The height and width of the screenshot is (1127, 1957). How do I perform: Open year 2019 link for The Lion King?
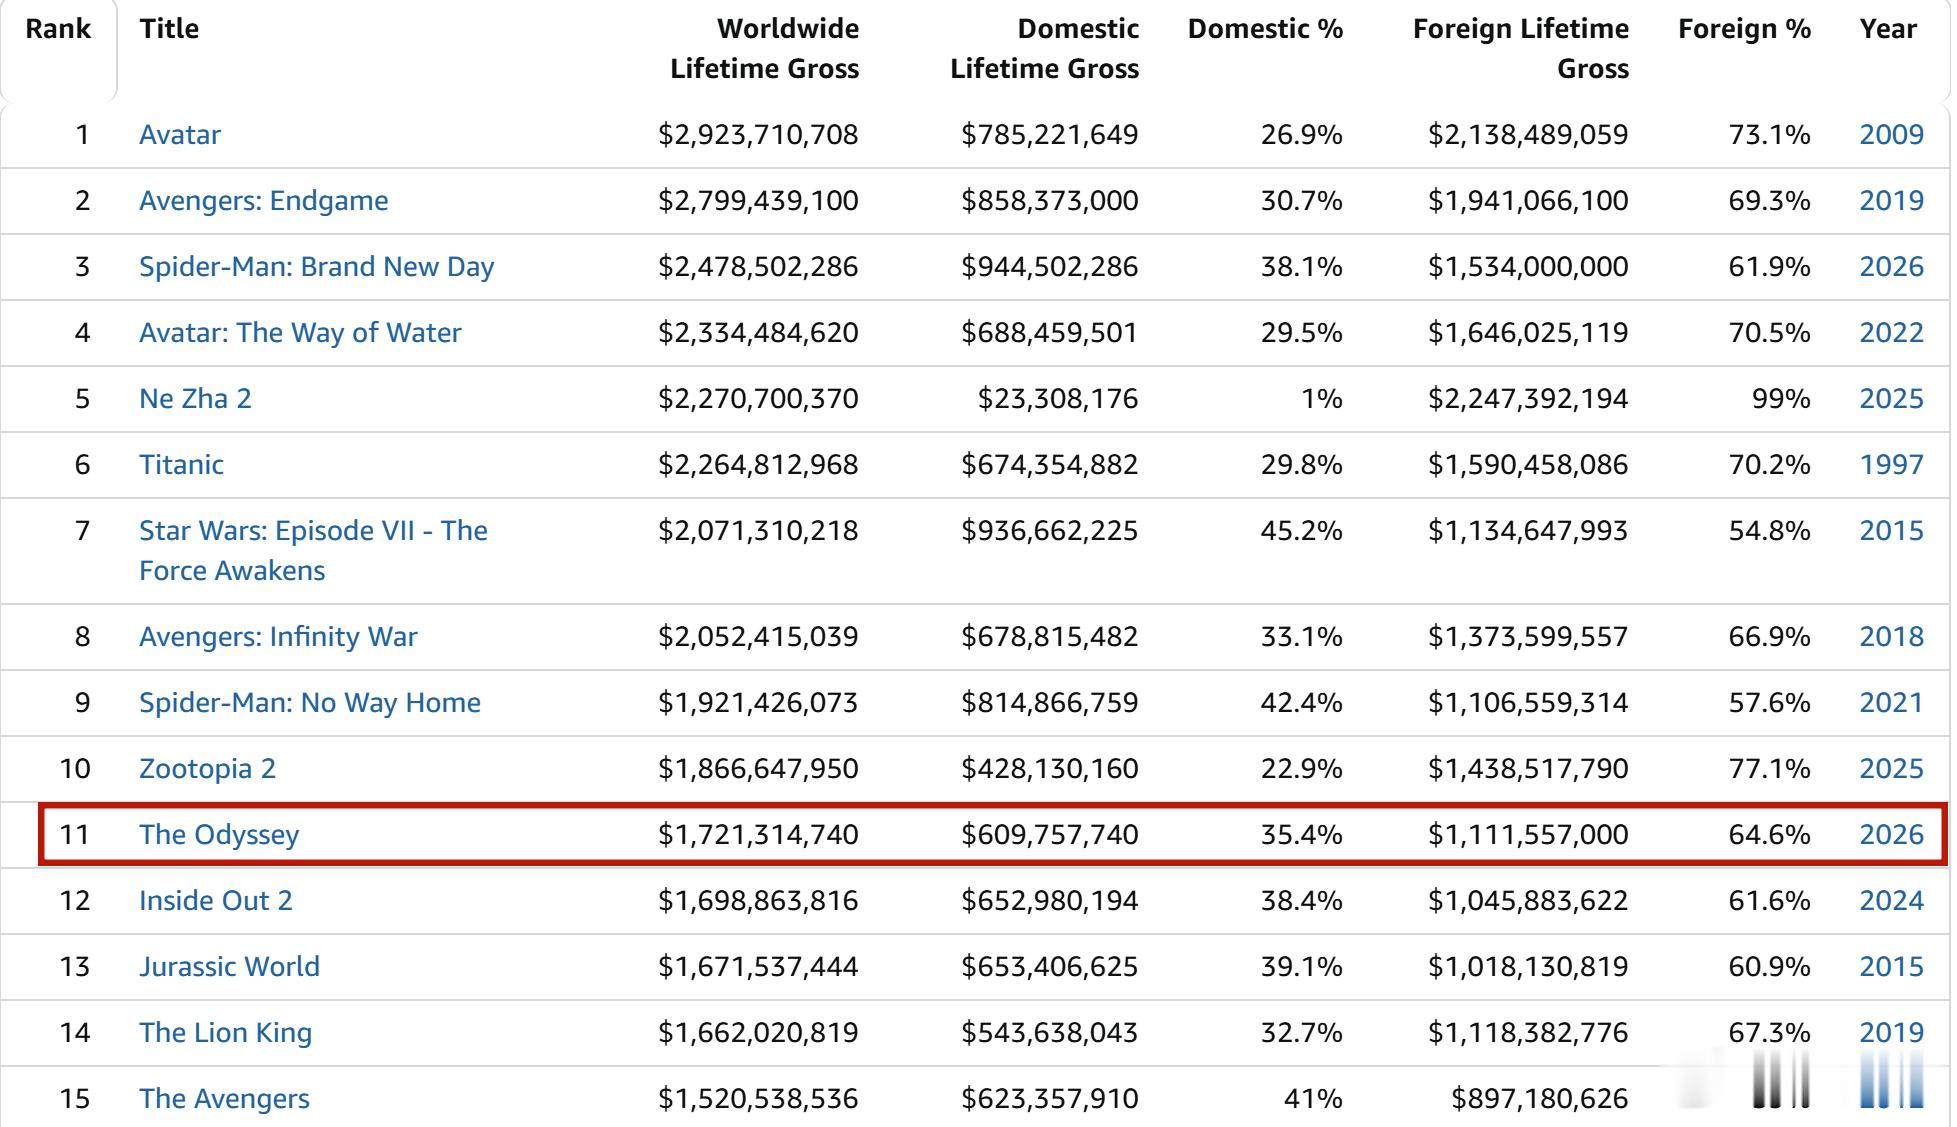(x=1891, y=1032)
